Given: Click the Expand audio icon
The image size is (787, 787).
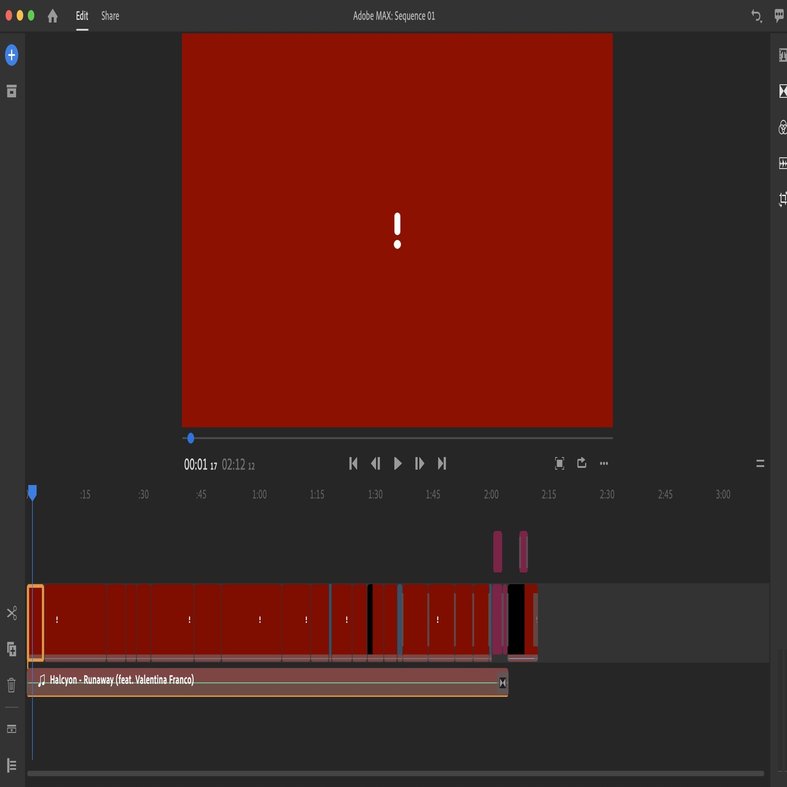Looking at the screenshot, I should pyautogui.click(x=12, y=729).
